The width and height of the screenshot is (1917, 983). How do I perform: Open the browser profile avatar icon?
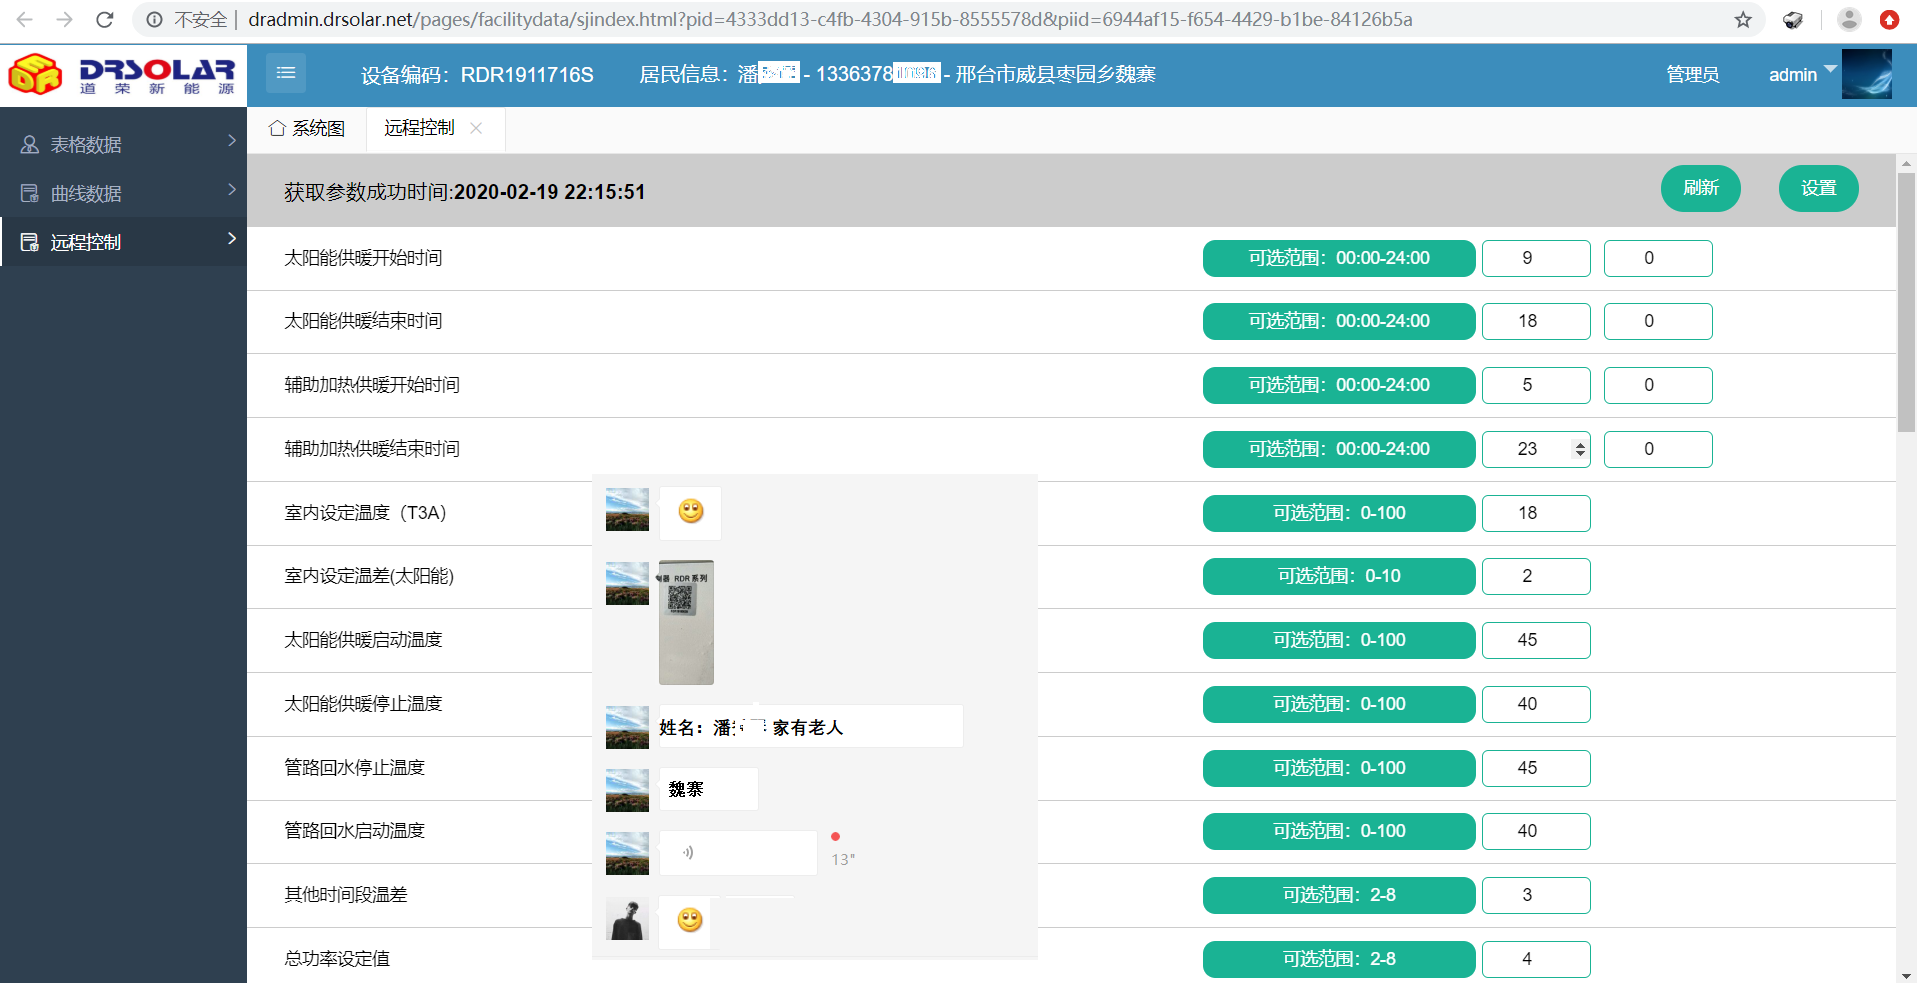pos(1849,19)
